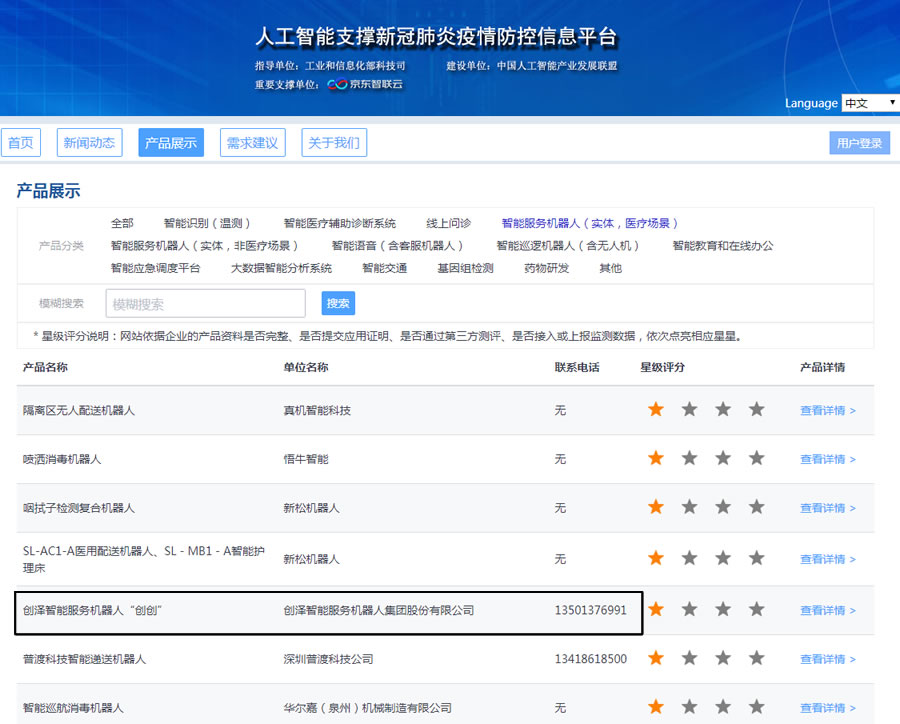Click the first orange star for 真机智能科技
Screen dimensions: 900x724
coord(656,409)
